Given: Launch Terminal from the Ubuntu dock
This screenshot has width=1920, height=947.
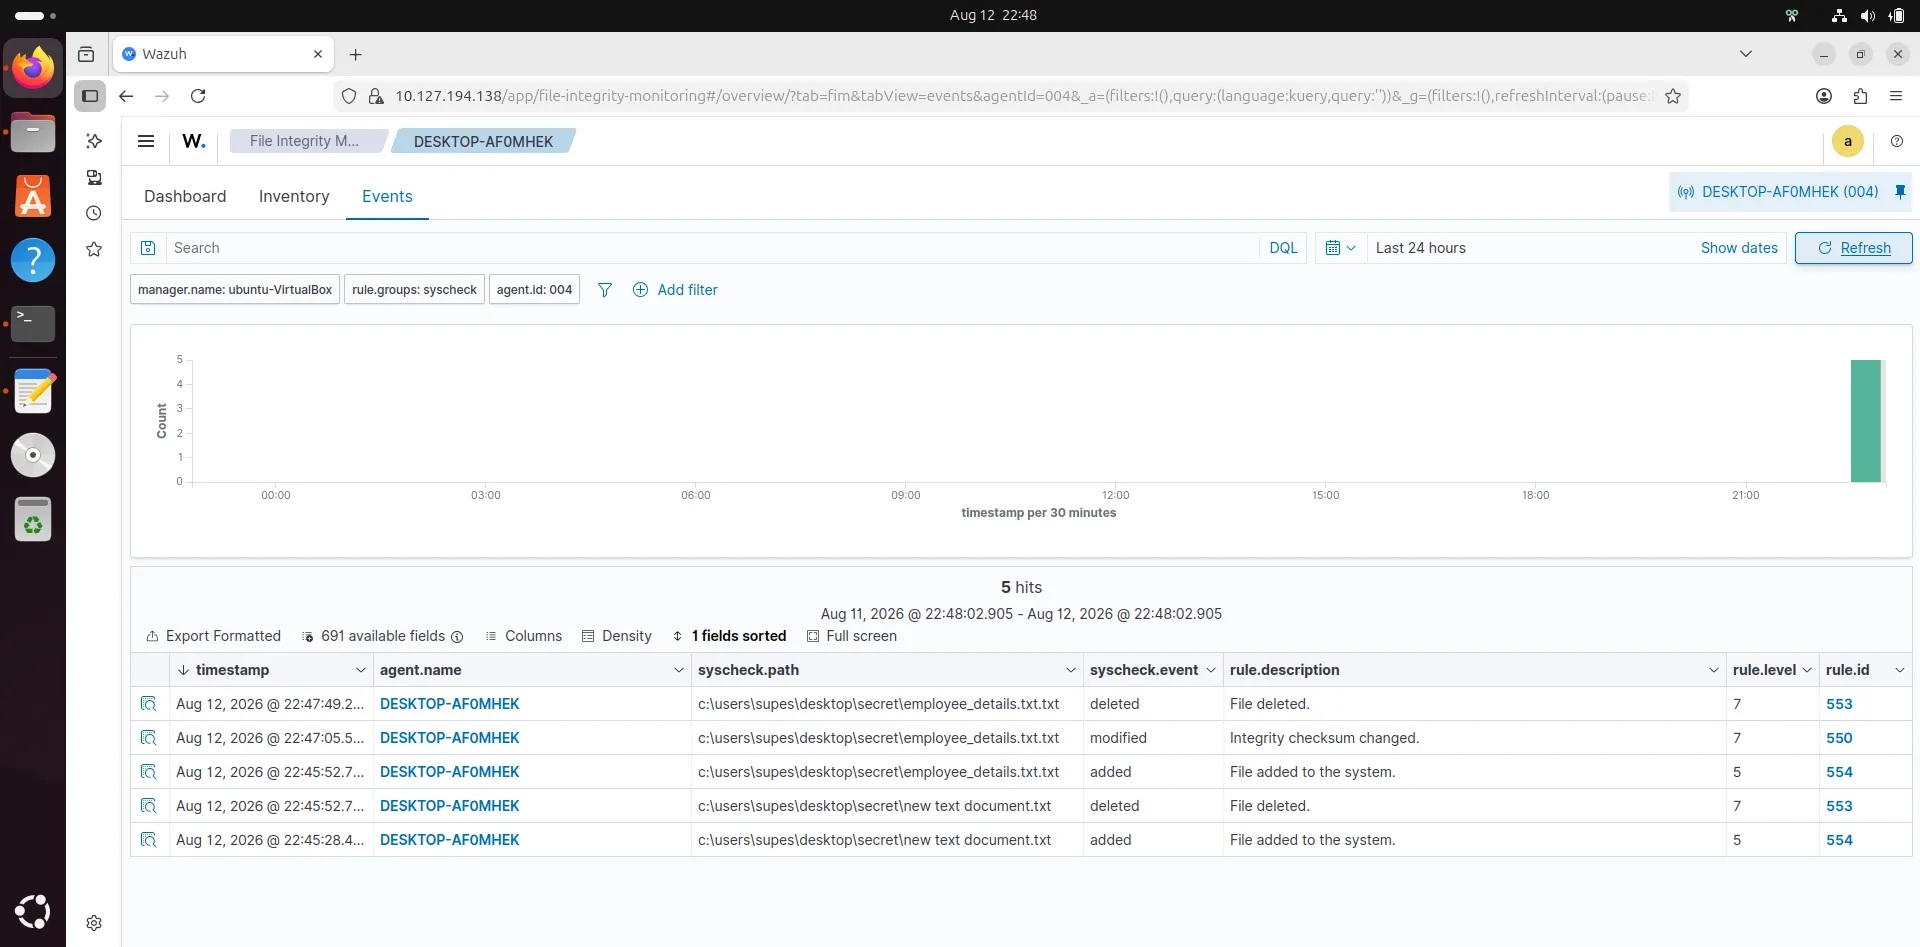Looking at the screenshot, I should click(33, 323).
